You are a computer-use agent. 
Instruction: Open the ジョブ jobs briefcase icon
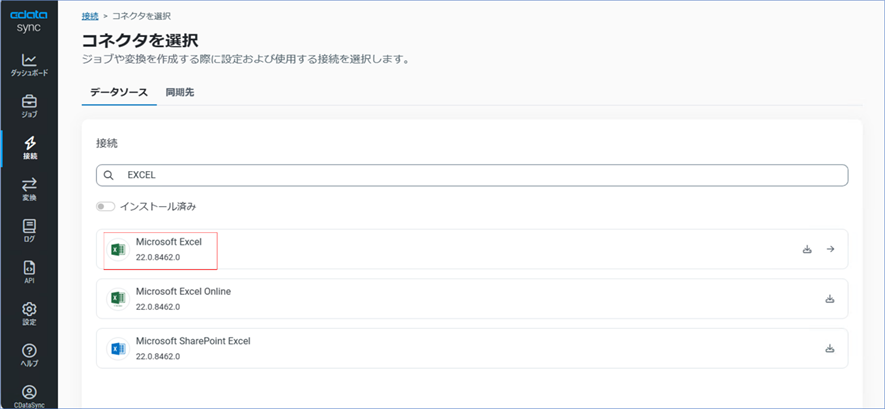[x=29, y=102]
